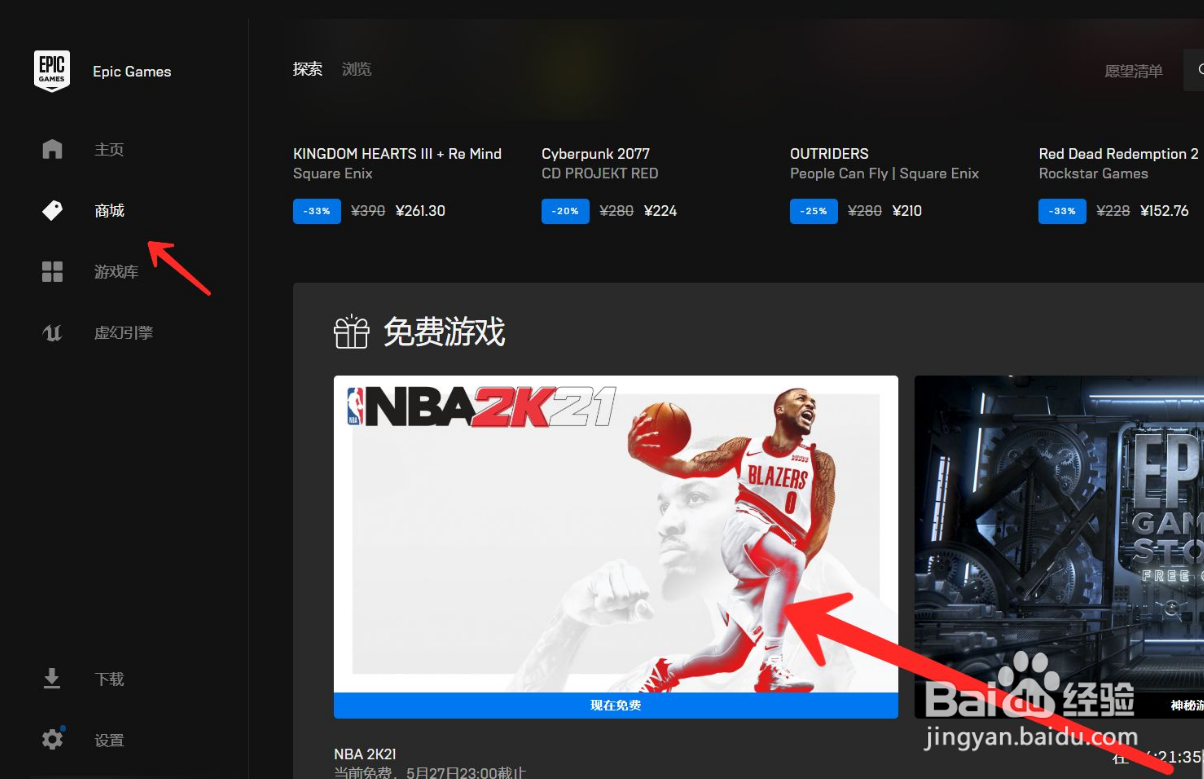
Task: Click the -33% badge for Red Dead Redemption
Action: click(1062, 211)
